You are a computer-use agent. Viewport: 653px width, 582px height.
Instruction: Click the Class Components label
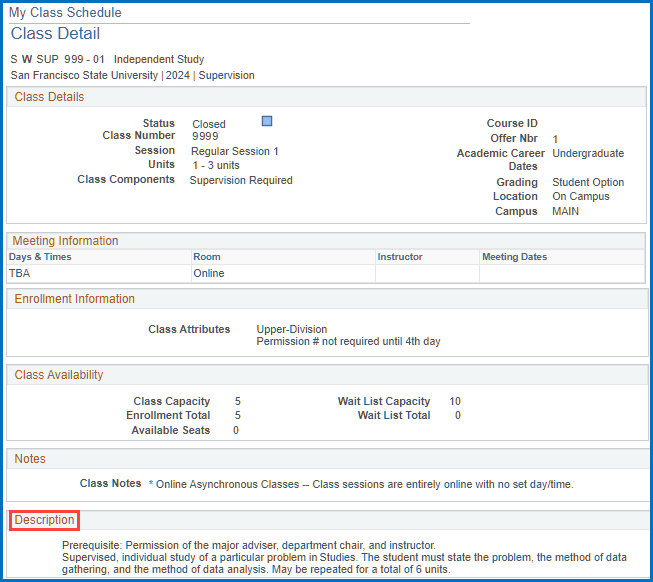126,179
